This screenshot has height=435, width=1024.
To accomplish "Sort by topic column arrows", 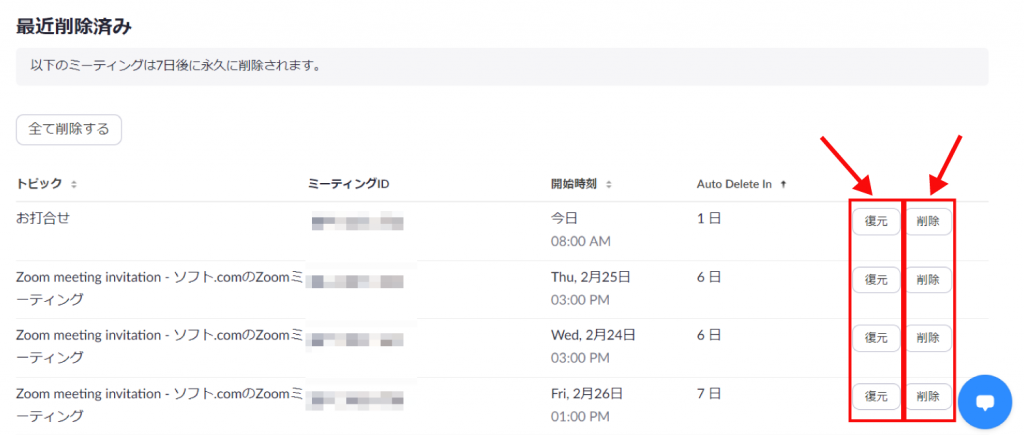I will (x=74, y=184).
